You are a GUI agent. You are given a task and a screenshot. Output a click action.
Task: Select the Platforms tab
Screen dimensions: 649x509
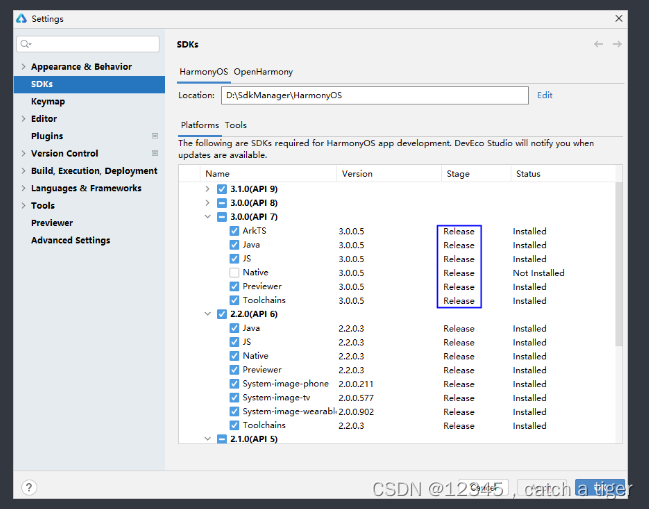click(200, 125)
